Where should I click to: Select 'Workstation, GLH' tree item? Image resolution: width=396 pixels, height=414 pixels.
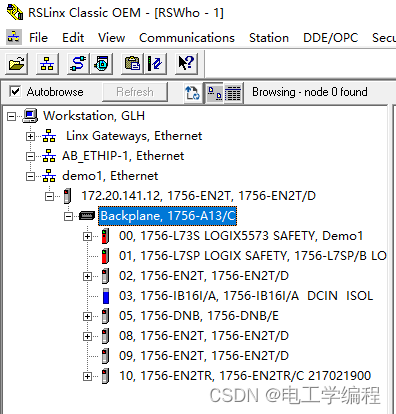coord(94,116)
